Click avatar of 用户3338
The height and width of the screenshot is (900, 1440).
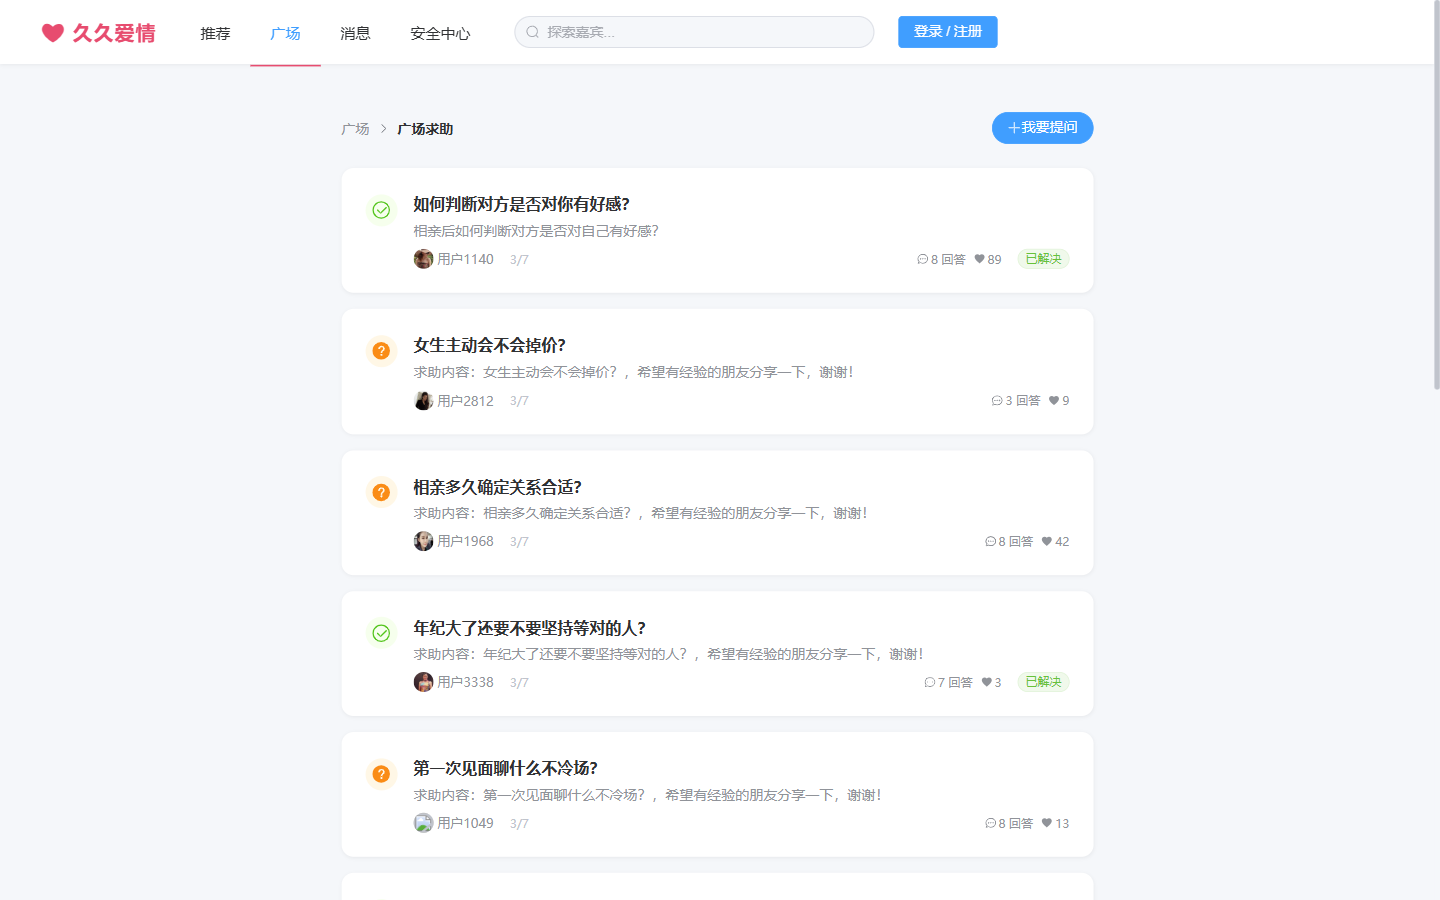(x=423, y=682)
